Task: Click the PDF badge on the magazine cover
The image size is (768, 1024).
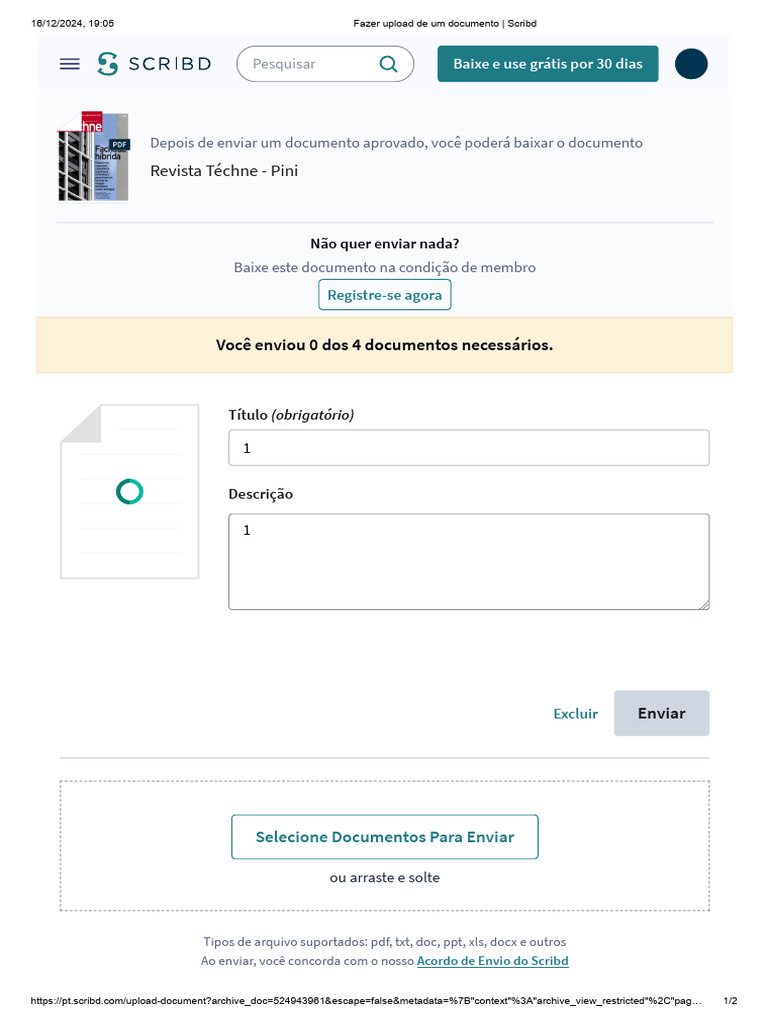Action: coord(120,144)
